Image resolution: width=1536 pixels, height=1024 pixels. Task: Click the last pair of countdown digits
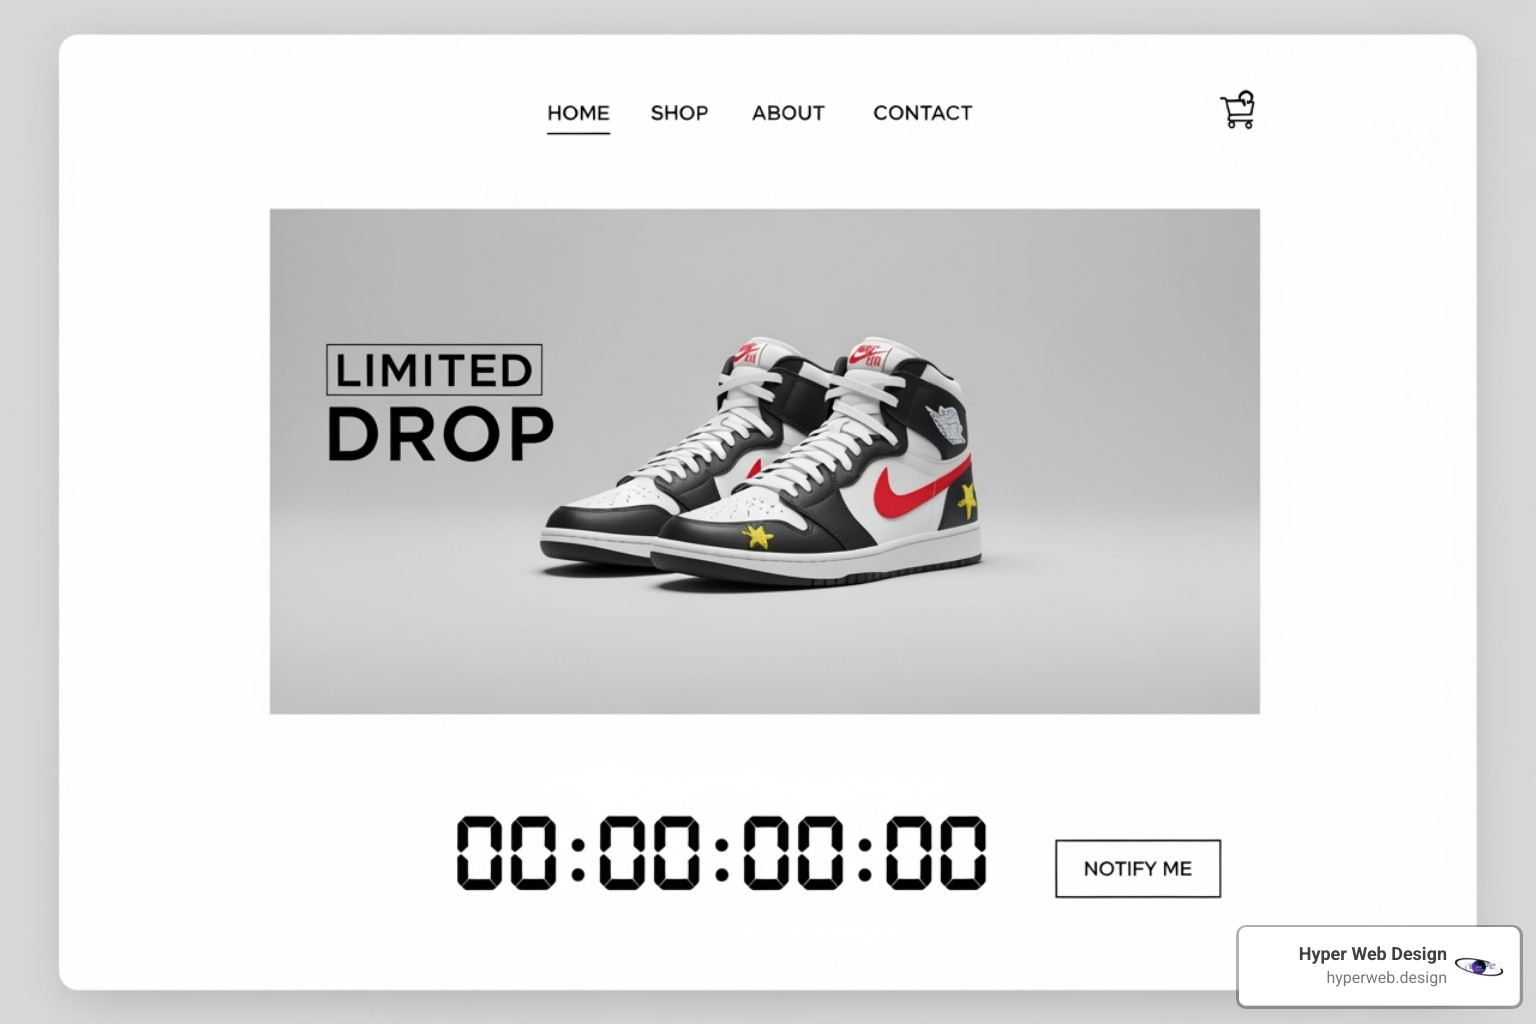pos(936,853)
